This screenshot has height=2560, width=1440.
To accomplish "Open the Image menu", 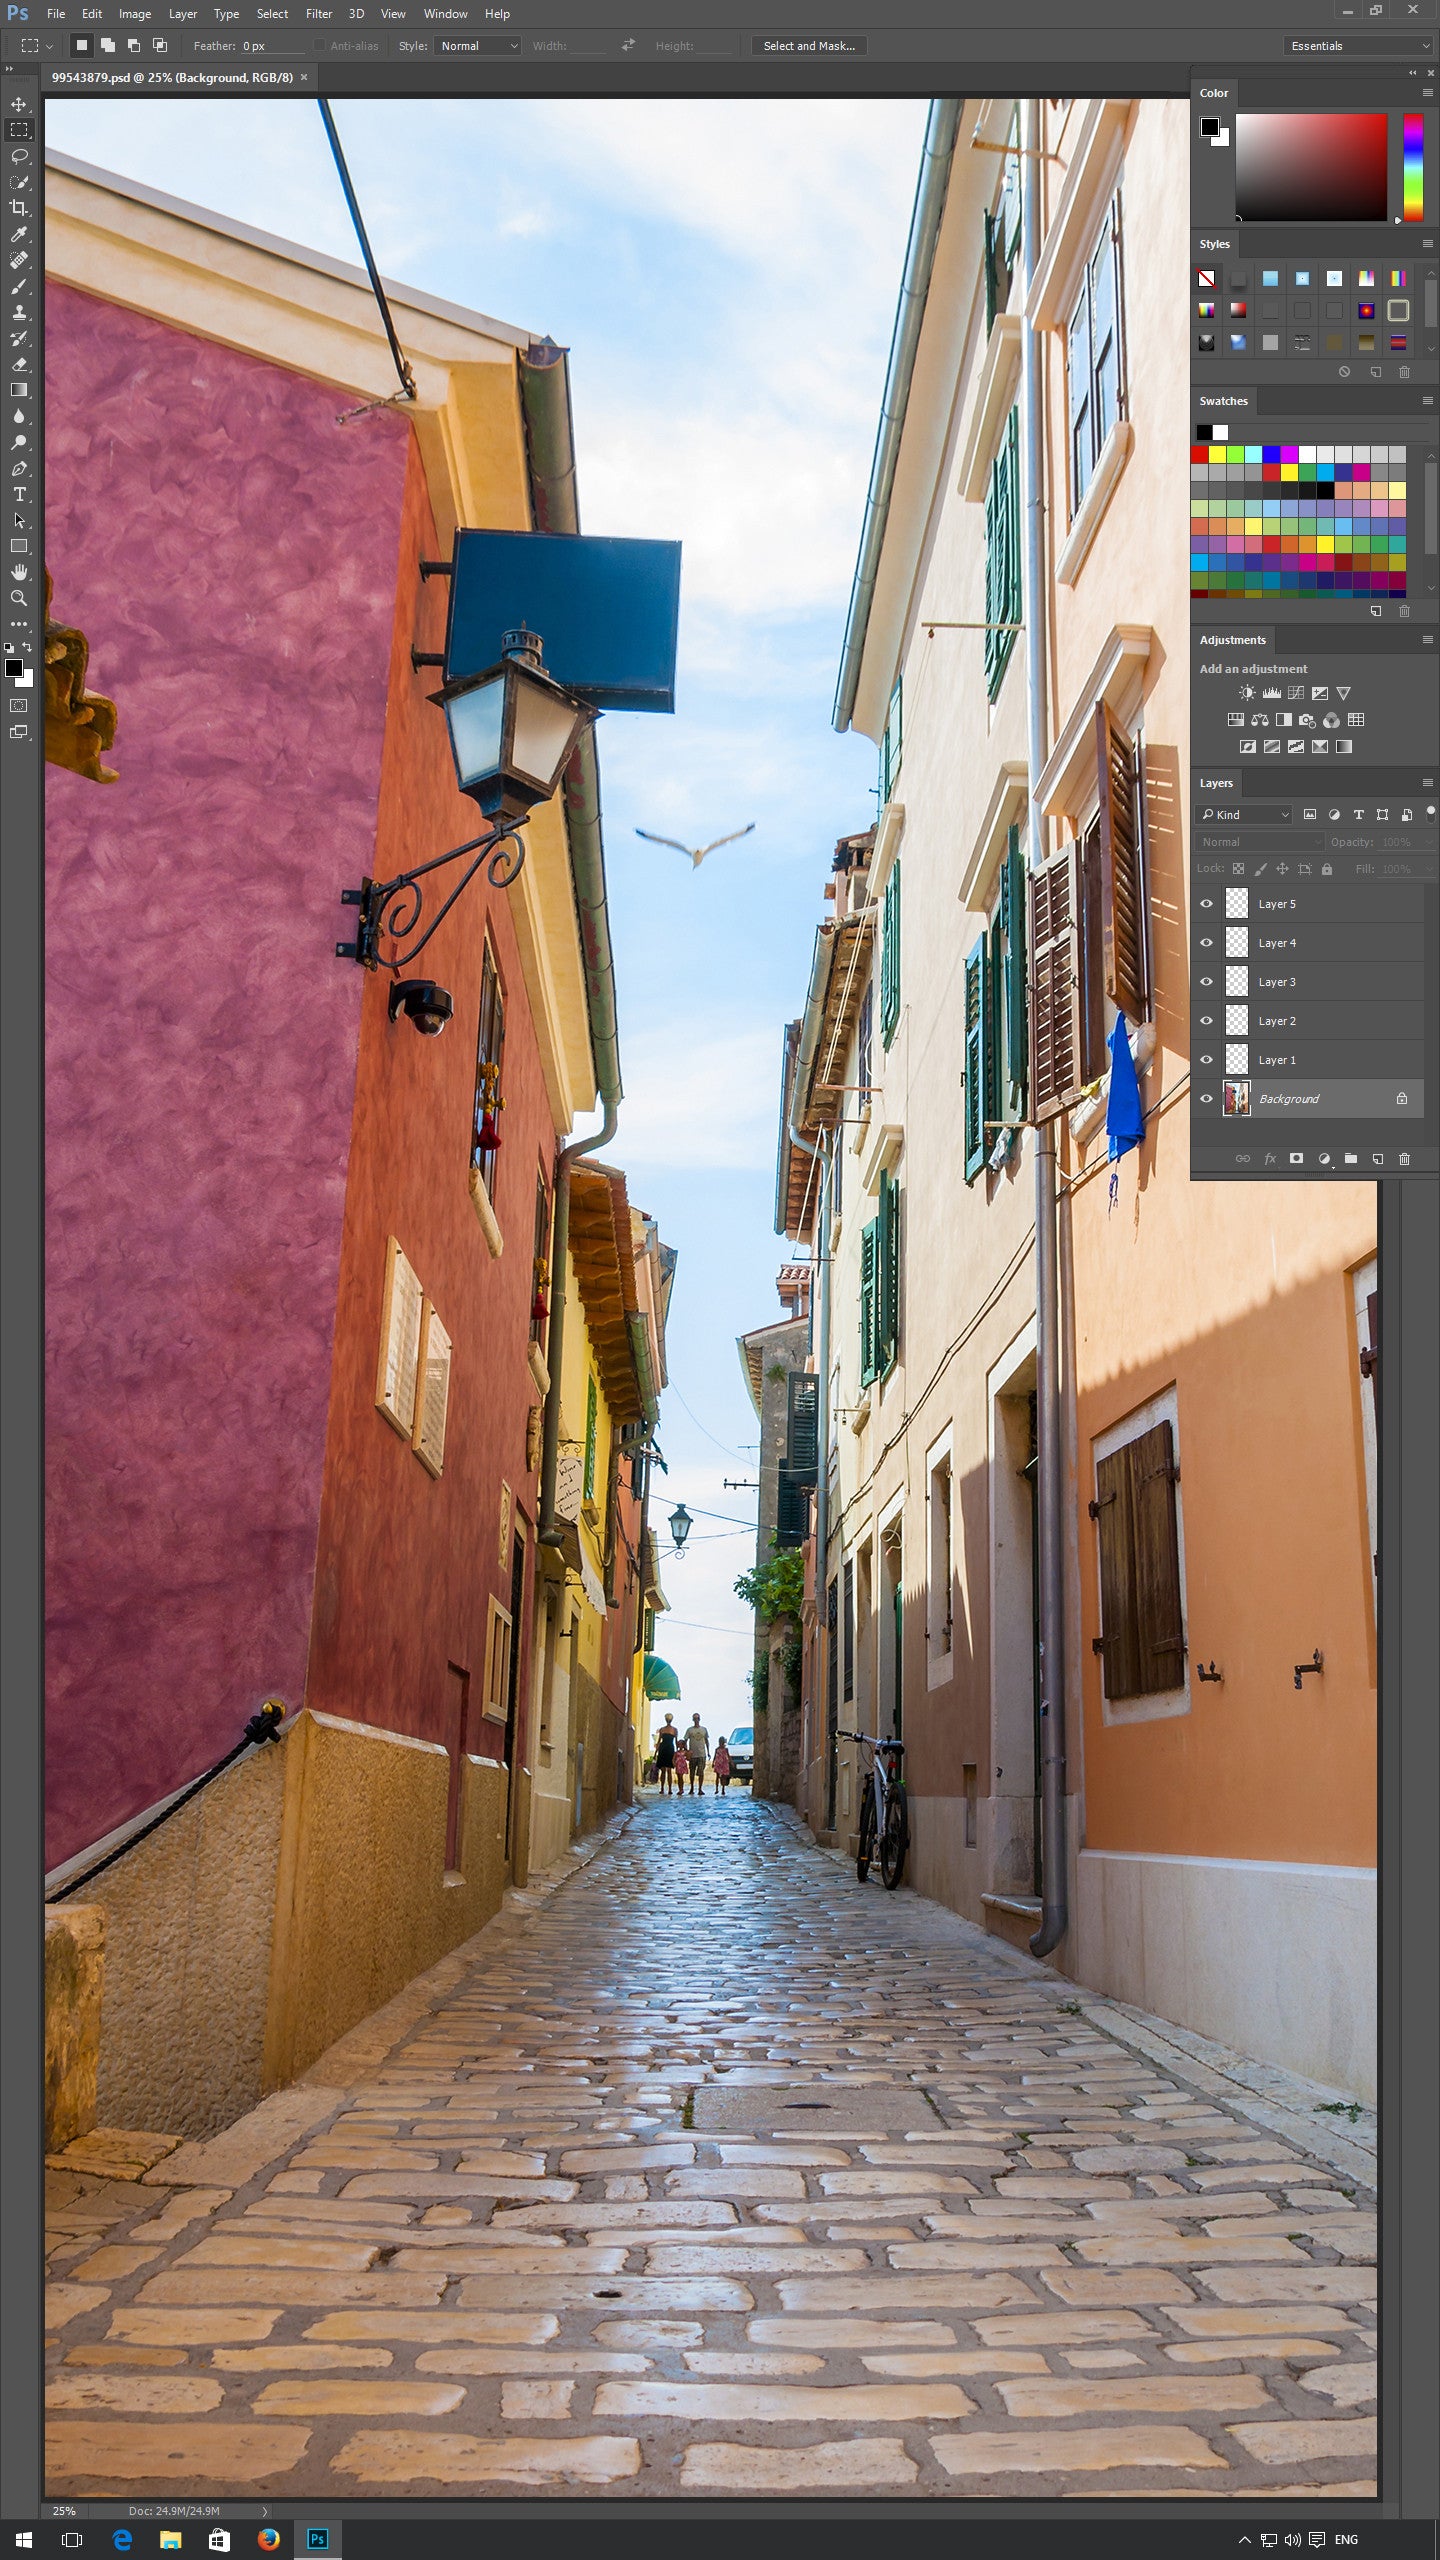I will click(135, 14).
